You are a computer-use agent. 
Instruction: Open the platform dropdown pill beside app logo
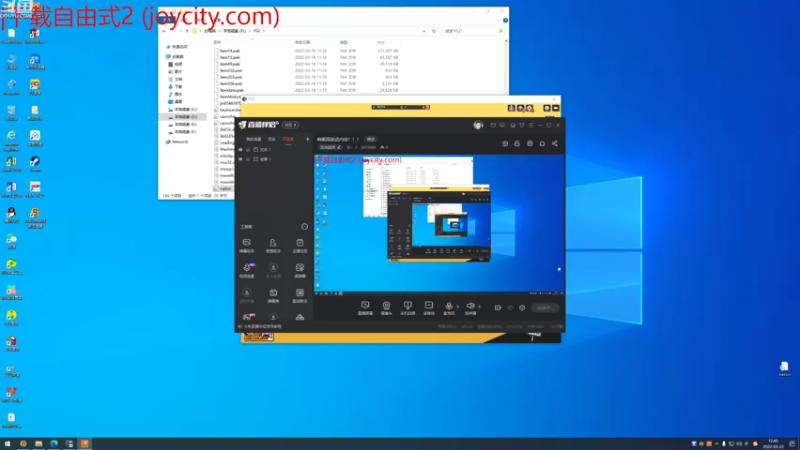[x=290, y=125]
